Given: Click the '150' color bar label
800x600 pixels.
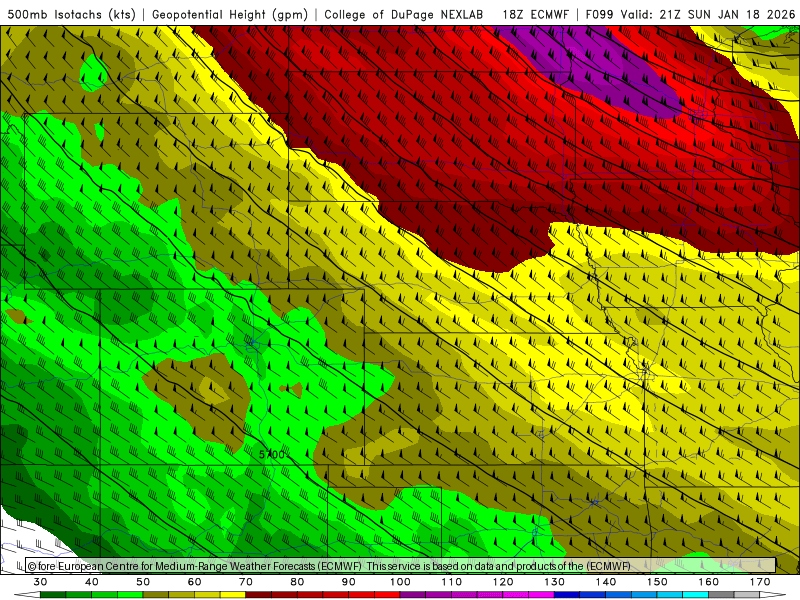Looking at the screenshot, I should (658, 582).
